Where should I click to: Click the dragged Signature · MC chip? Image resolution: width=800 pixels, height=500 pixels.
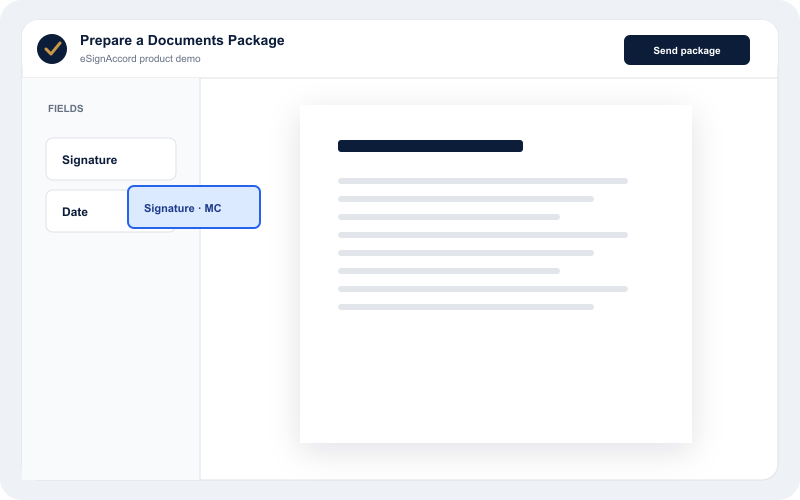[x=194, y=207]
